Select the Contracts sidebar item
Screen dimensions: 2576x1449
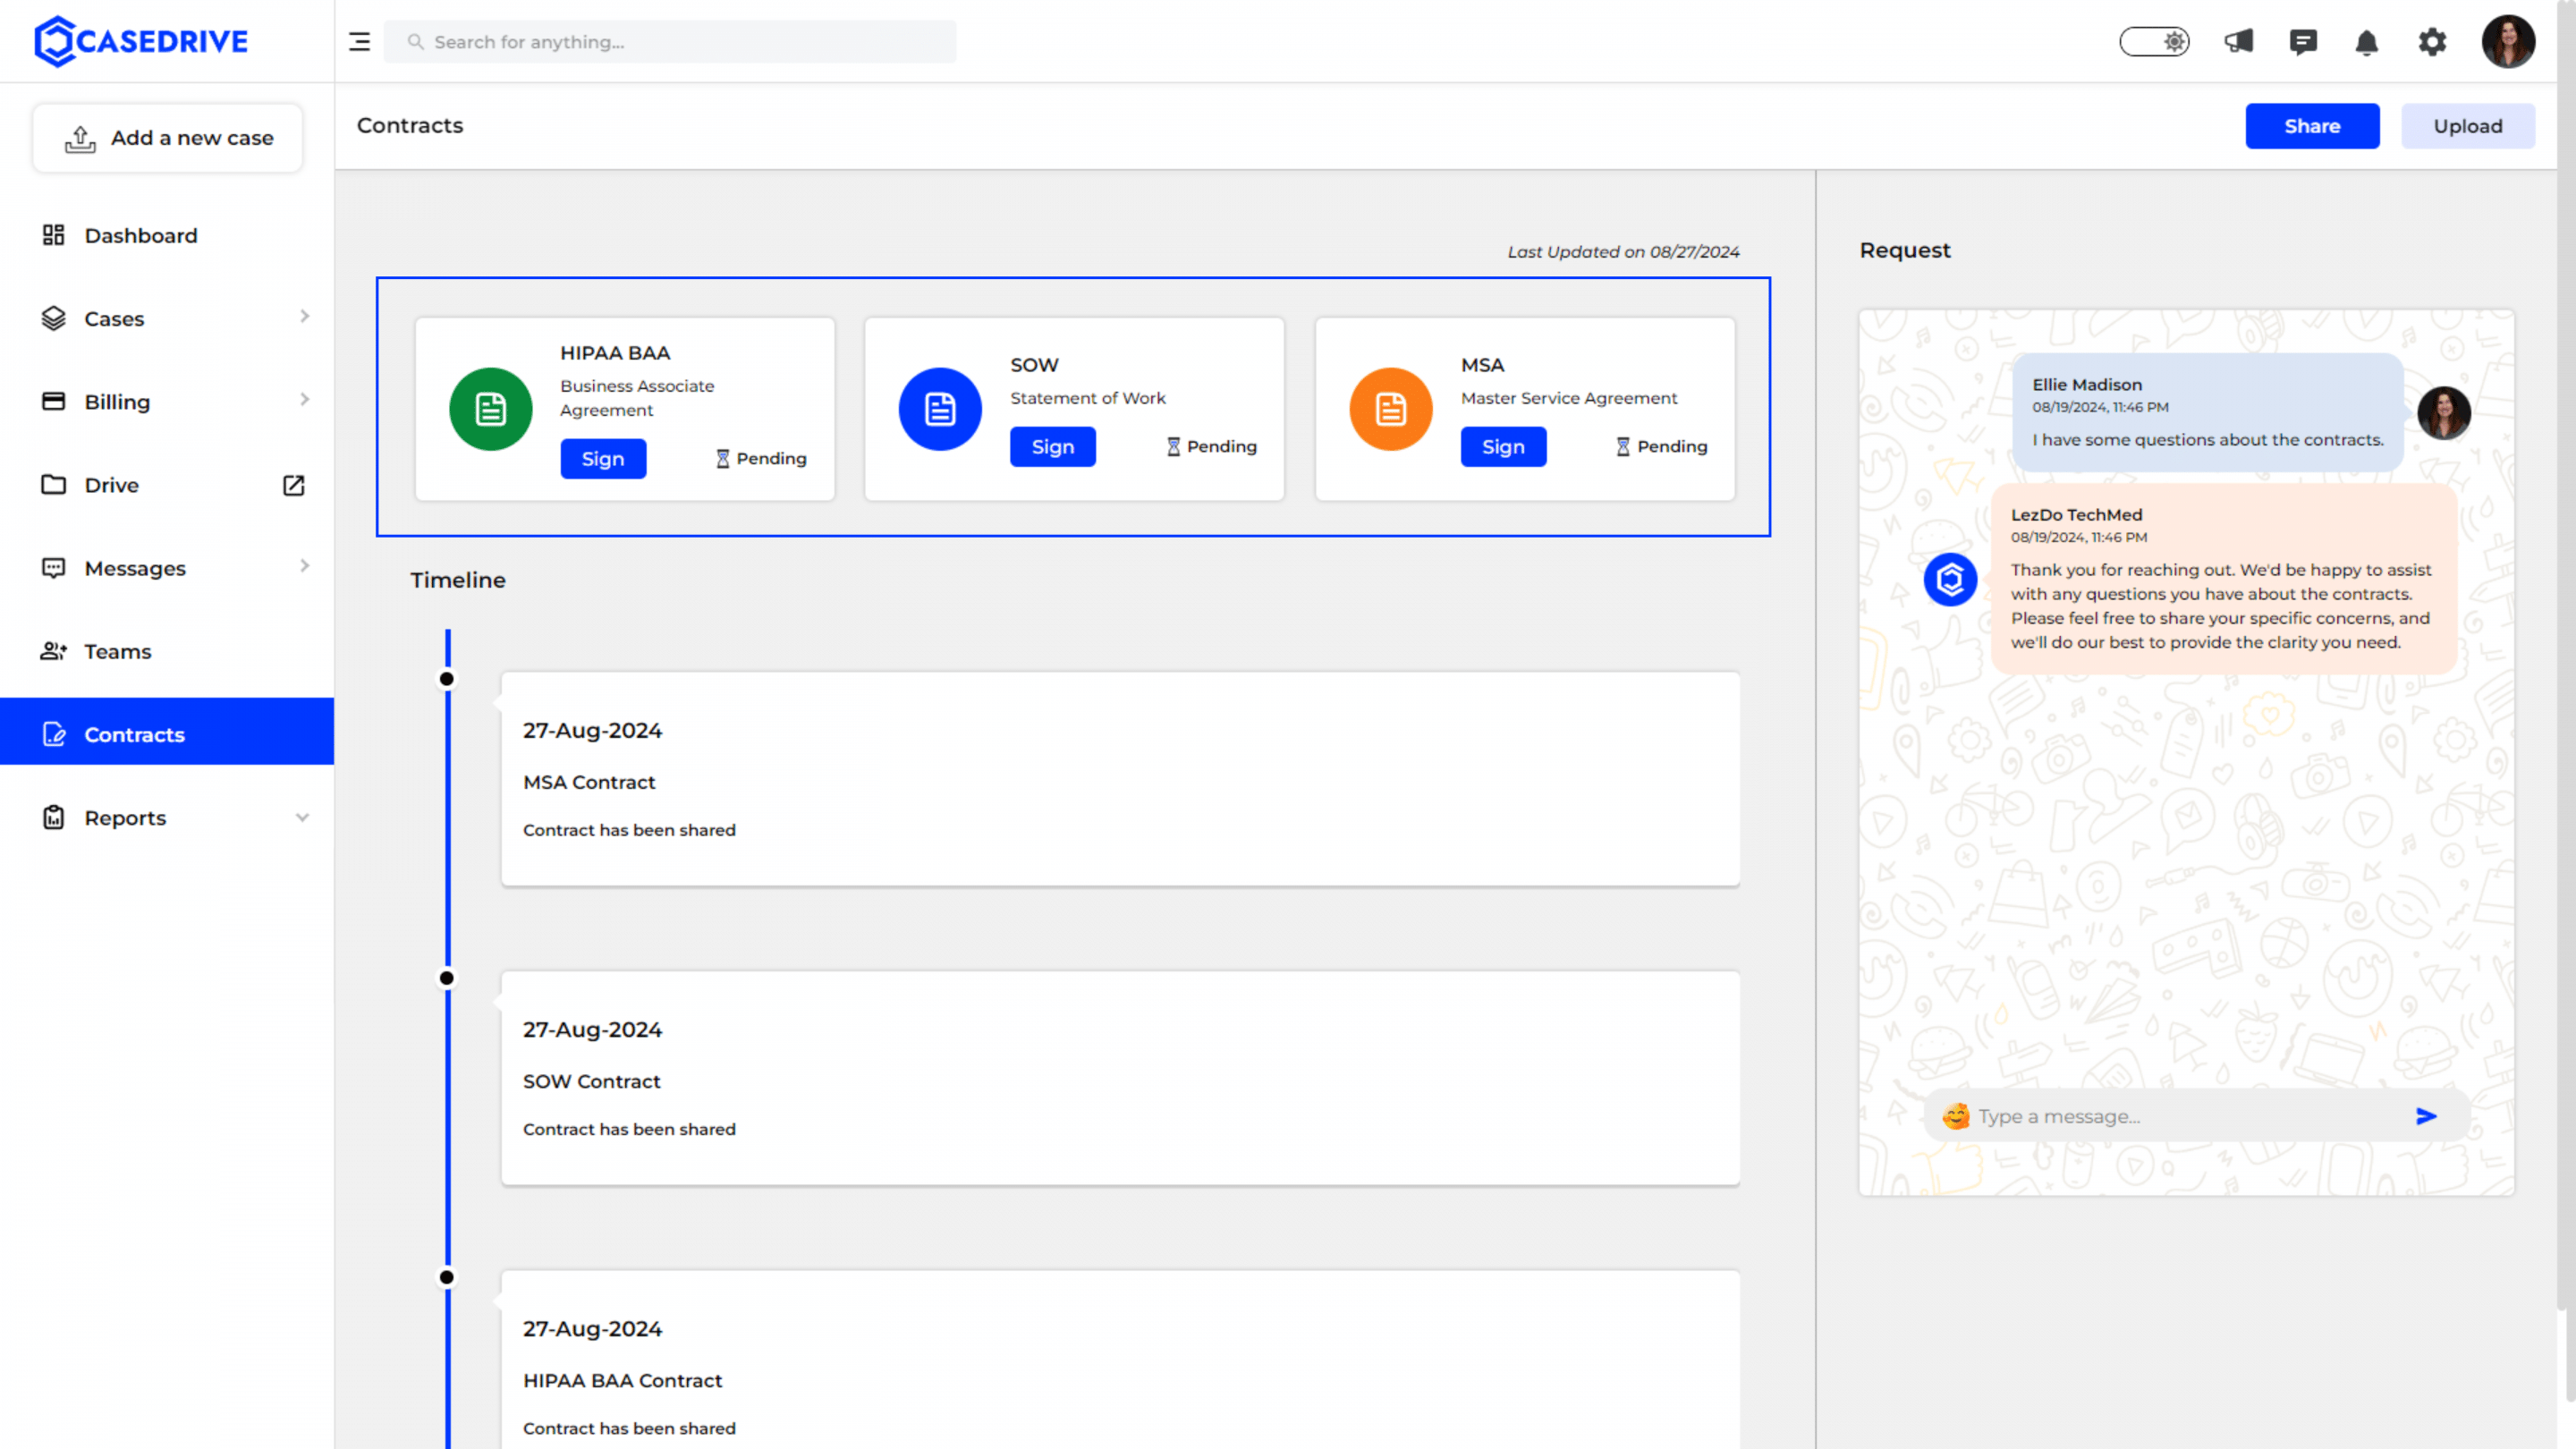[x=167, y=731]
